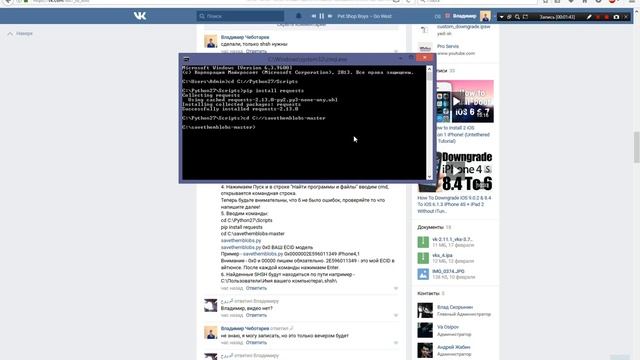640x360 pixels.
Task: Open 'How To Downgrade iOS 9.0.2 & 8.4' video title
Action: point(454,204)
